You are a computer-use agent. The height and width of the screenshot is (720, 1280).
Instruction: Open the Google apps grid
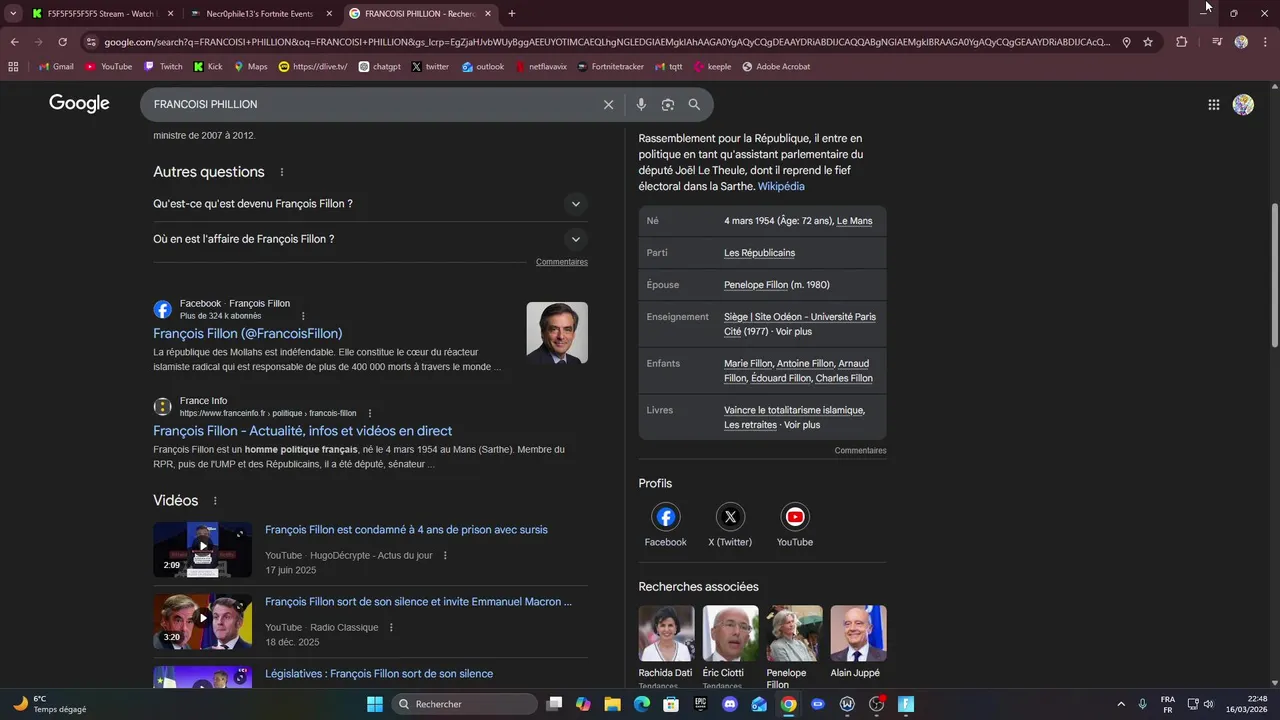pos(1214,104)
